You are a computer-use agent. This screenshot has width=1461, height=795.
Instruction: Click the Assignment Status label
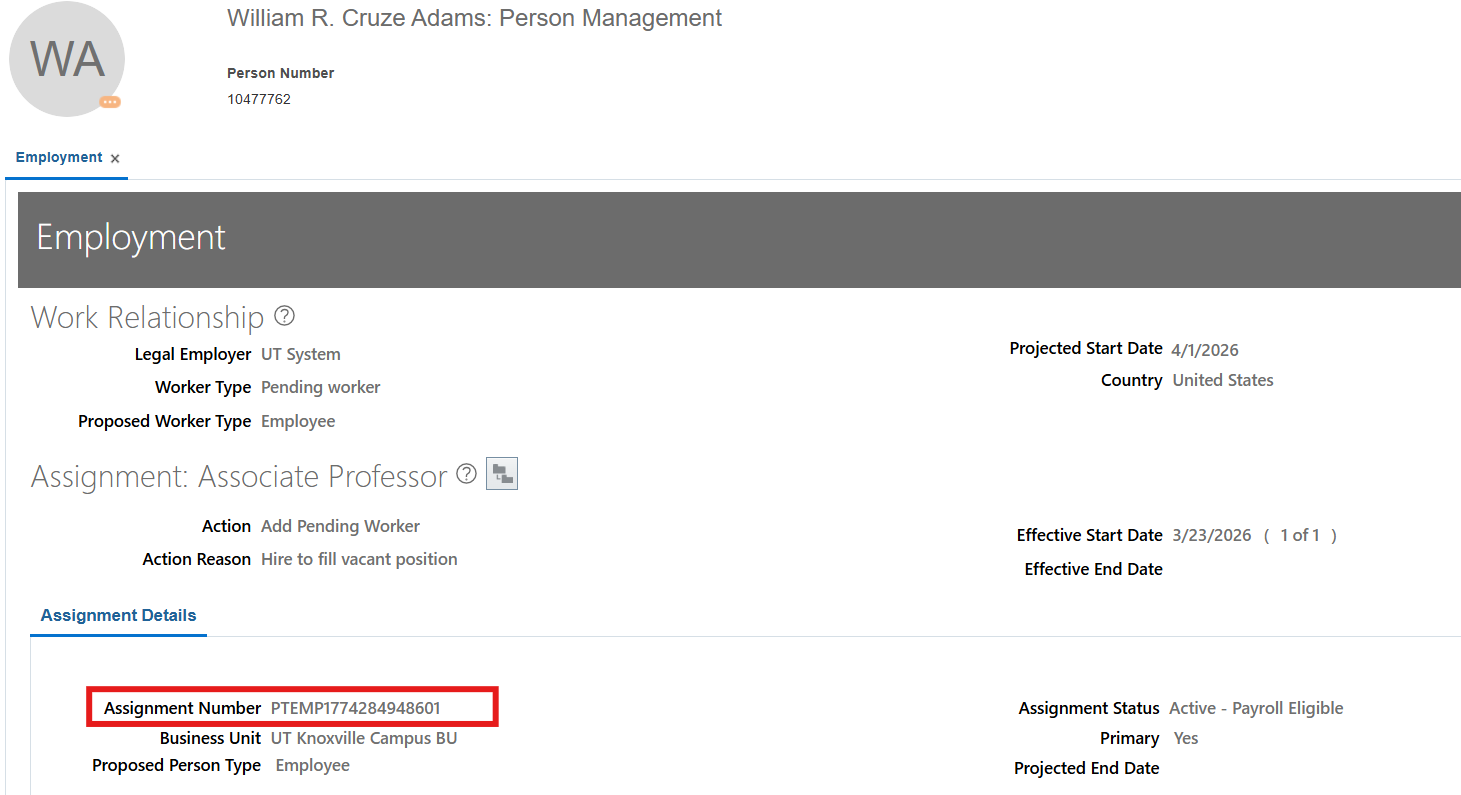pos(1089,708)
